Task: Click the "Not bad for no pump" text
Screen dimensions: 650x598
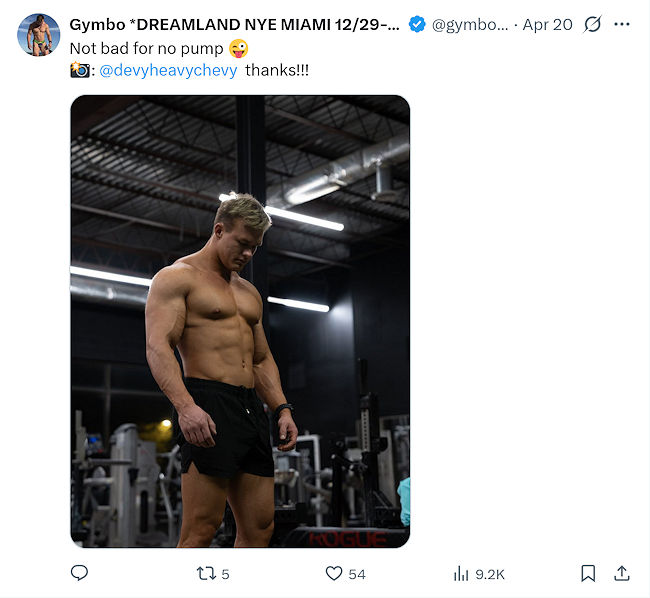Action: click(147, 48)
